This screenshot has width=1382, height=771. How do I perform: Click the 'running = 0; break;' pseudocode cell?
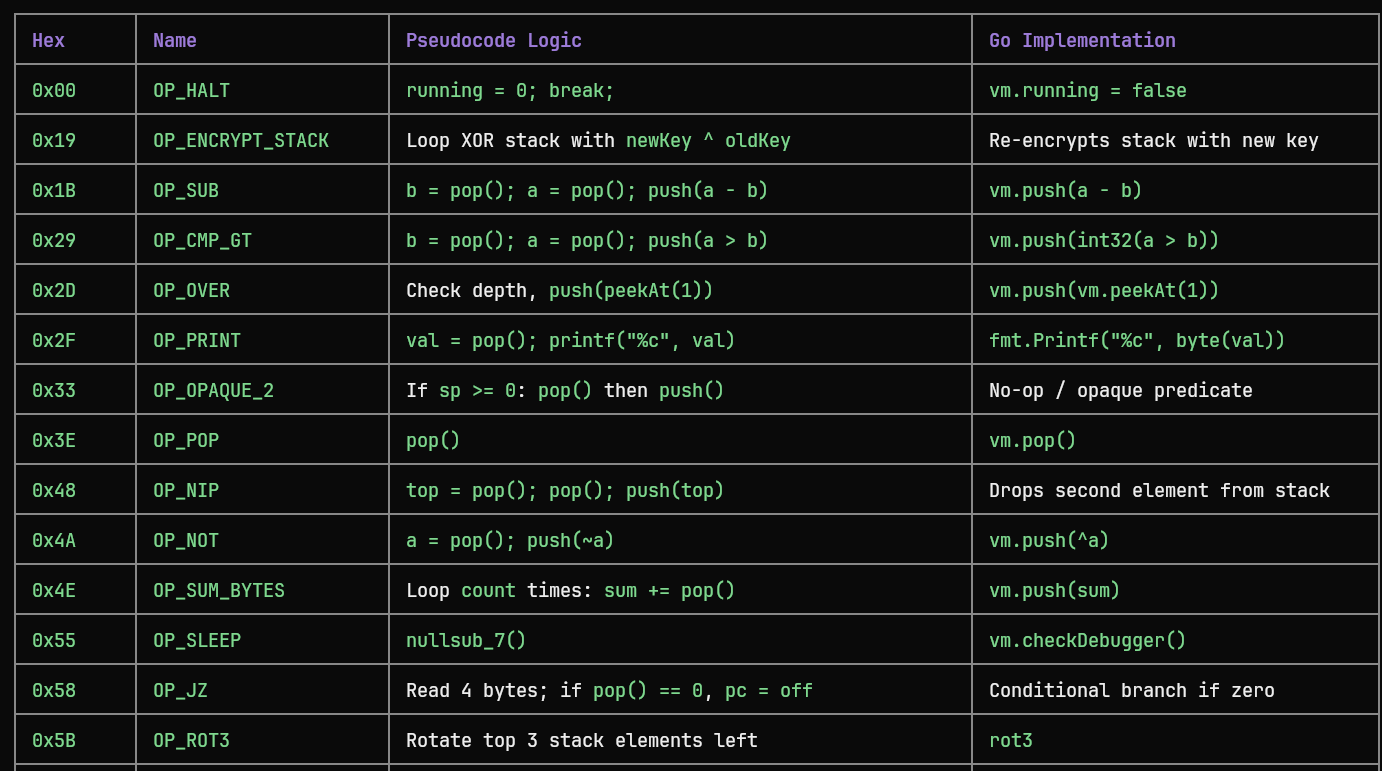(681, 90)
